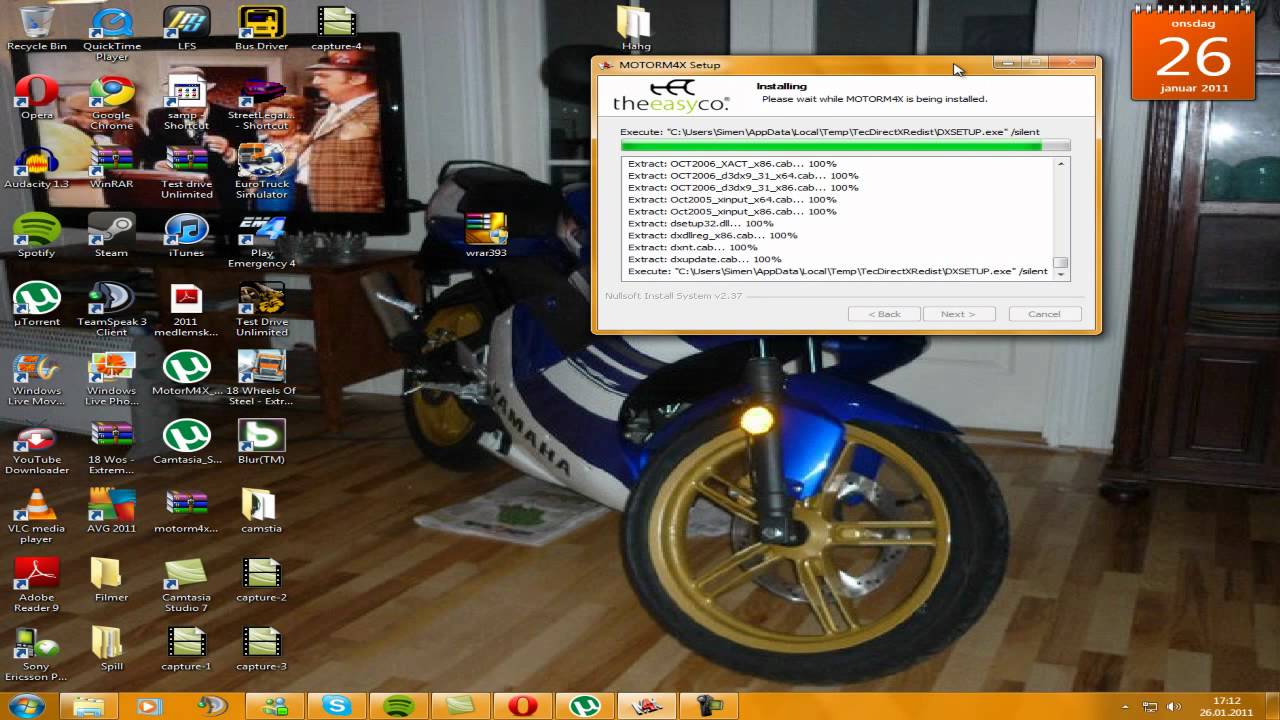Launch Google Chrome desktop shortcut
This screenshot has height=720, width=1280.
[112, 102]
